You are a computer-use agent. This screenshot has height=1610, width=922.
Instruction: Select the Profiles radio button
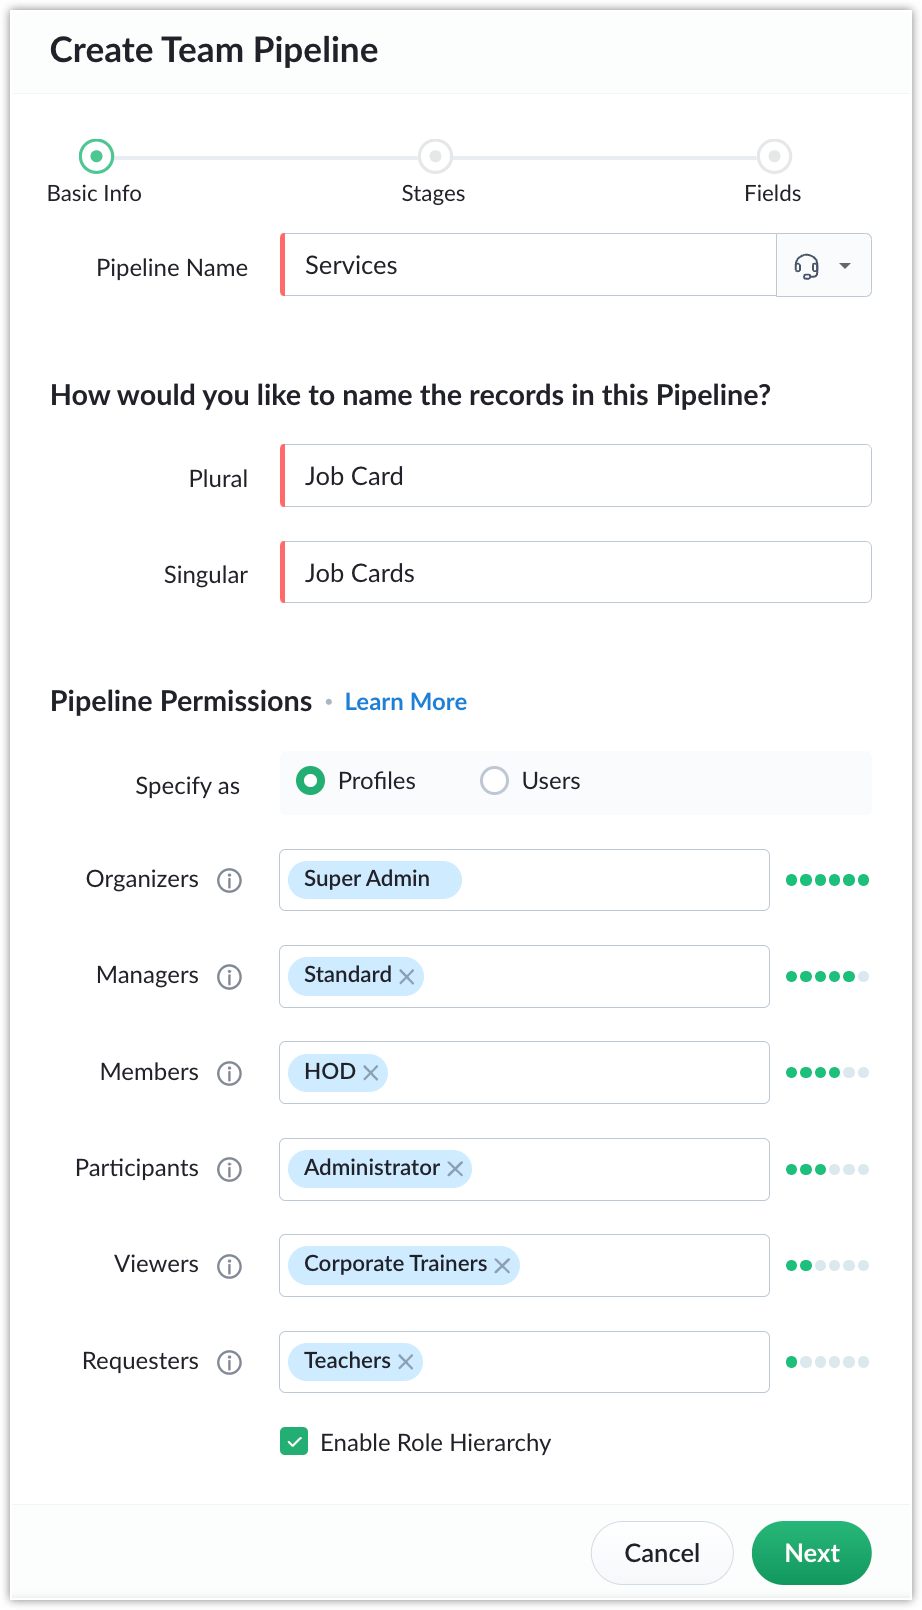pyautogui.click(x=311, y=781)
